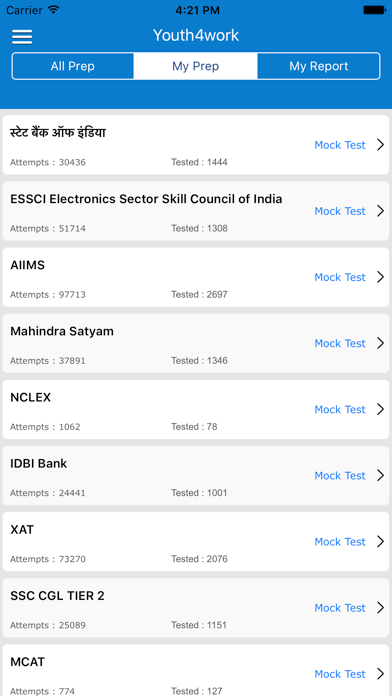Expand the IDBI Bank row chevron arrow

[380, 475]
